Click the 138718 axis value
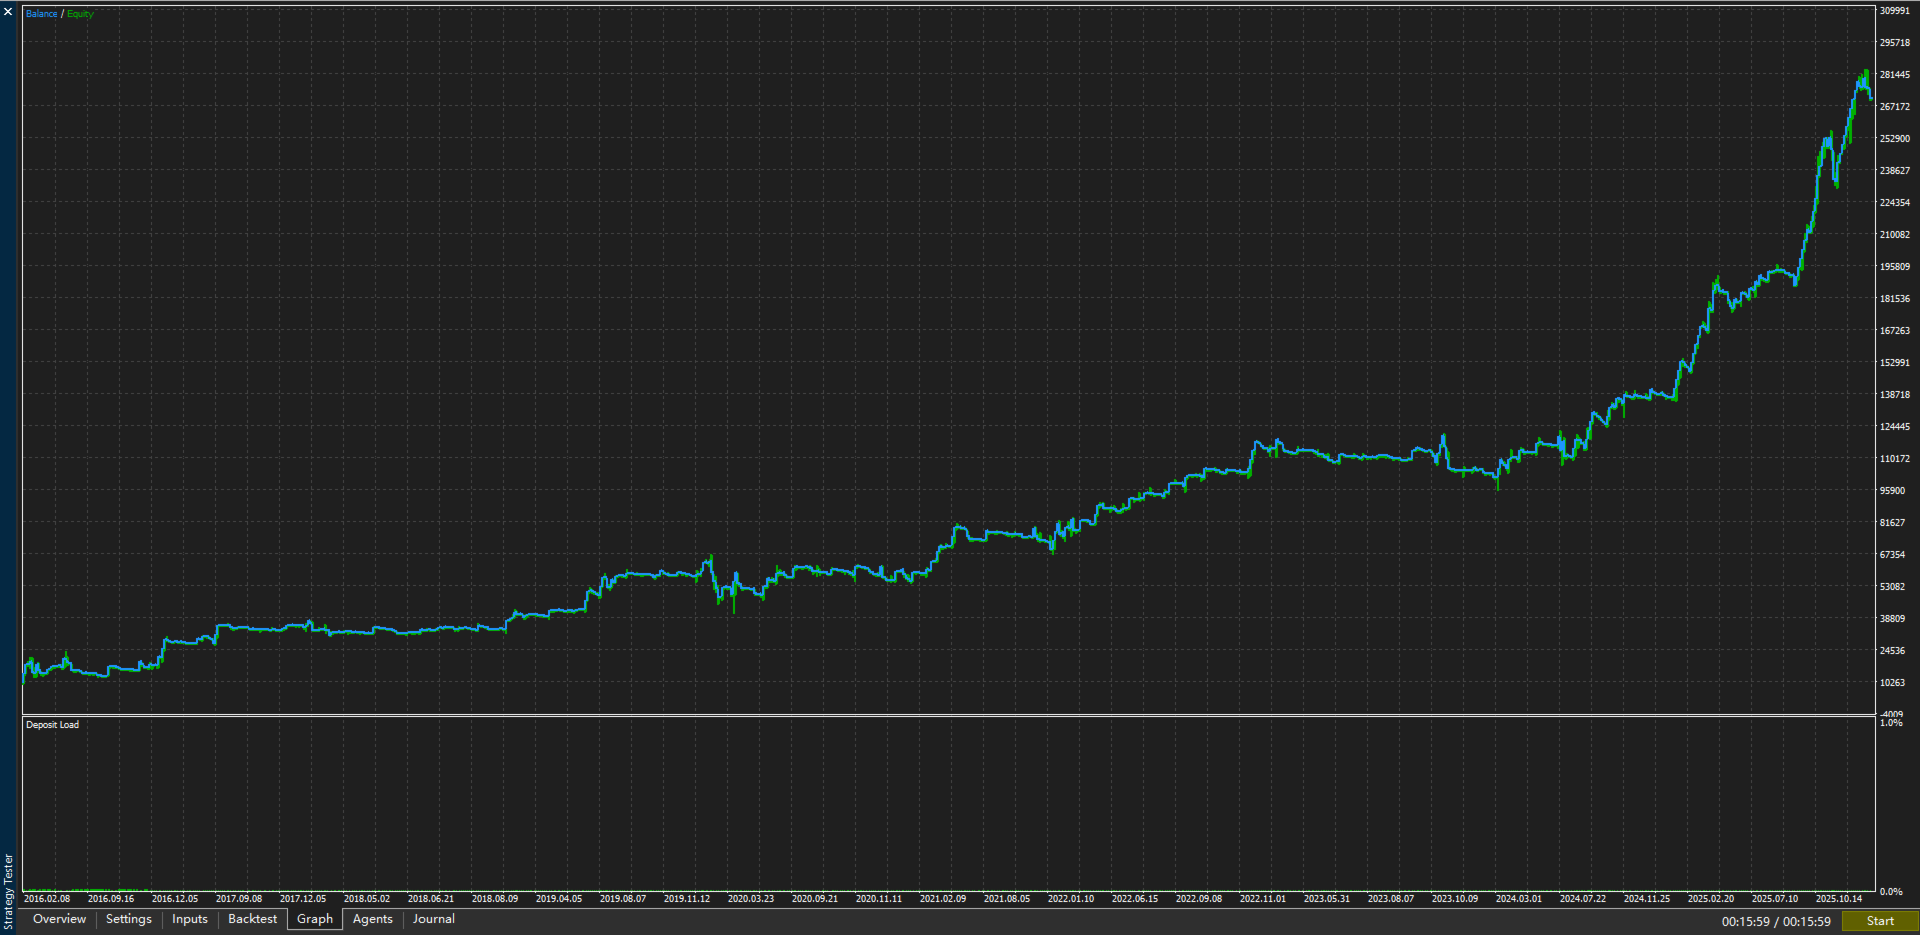The width and height of the screenshot is (1920, 935). [1895, 395]
